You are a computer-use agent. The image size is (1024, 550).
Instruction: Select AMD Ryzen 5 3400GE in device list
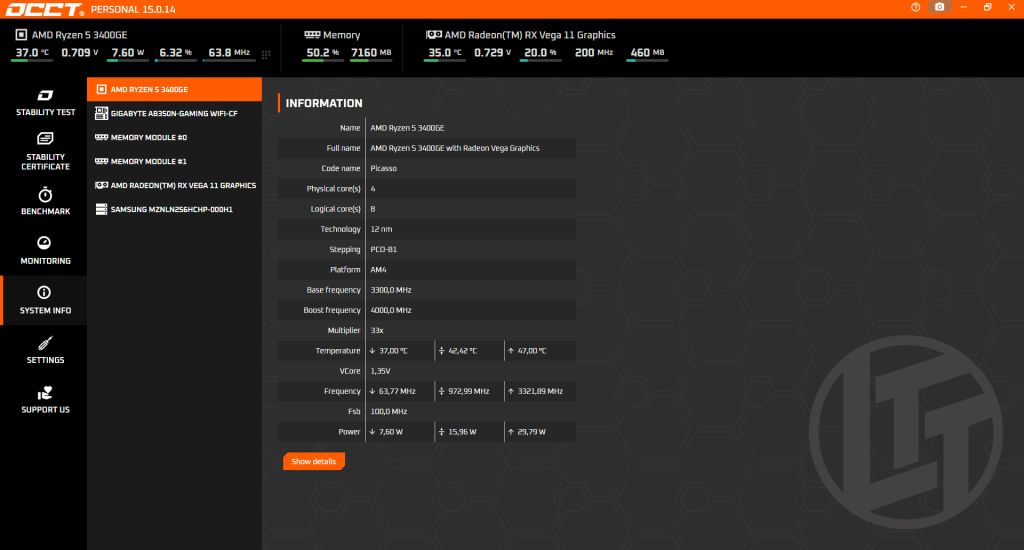pos(174,89)
